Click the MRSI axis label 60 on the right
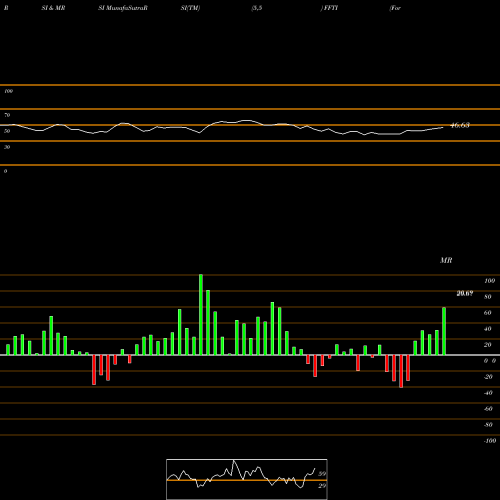500x500 pixels. pyautogui.click(x=488, y=313)
